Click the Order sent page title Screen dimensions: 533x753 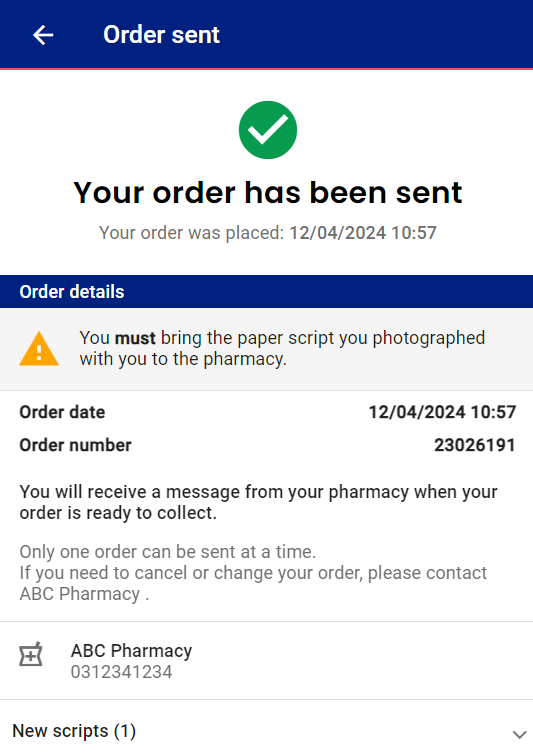tap(161, 35)
